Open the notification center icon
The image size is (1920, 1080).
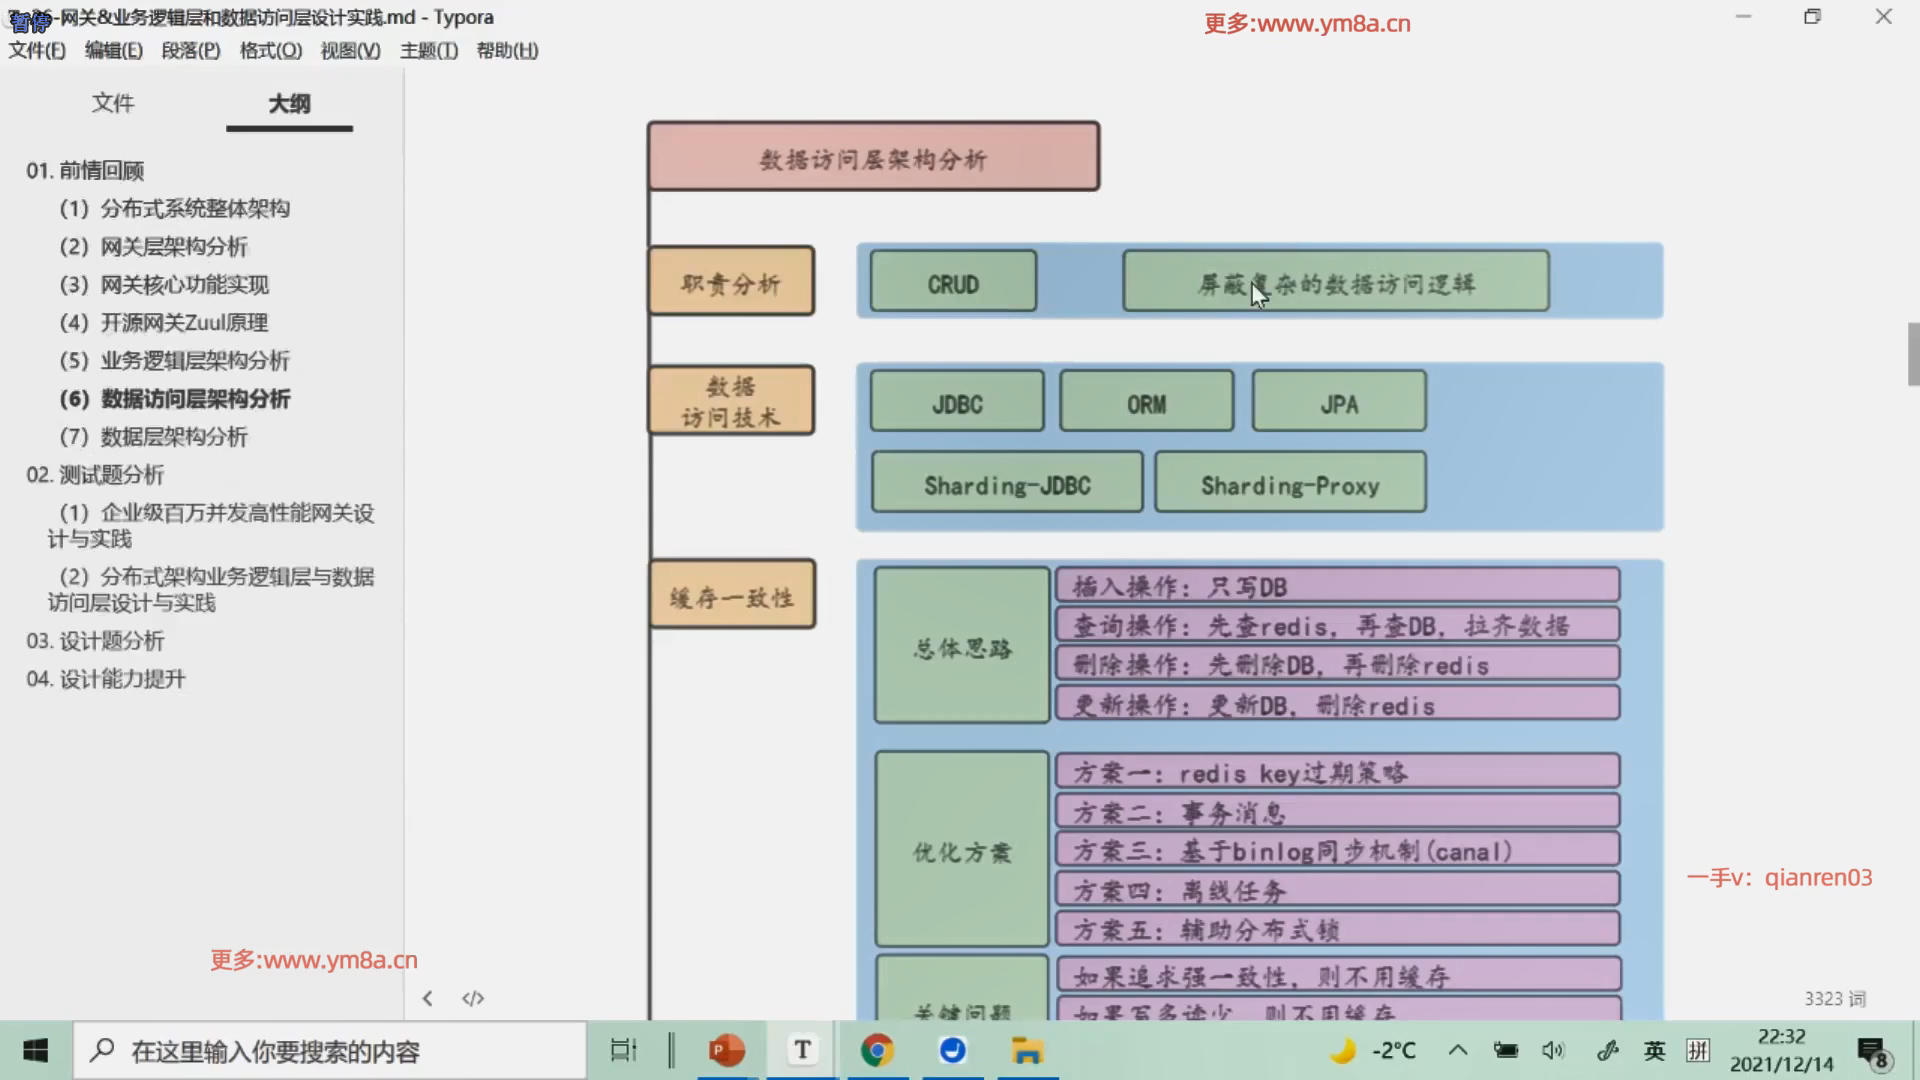1872,1051
